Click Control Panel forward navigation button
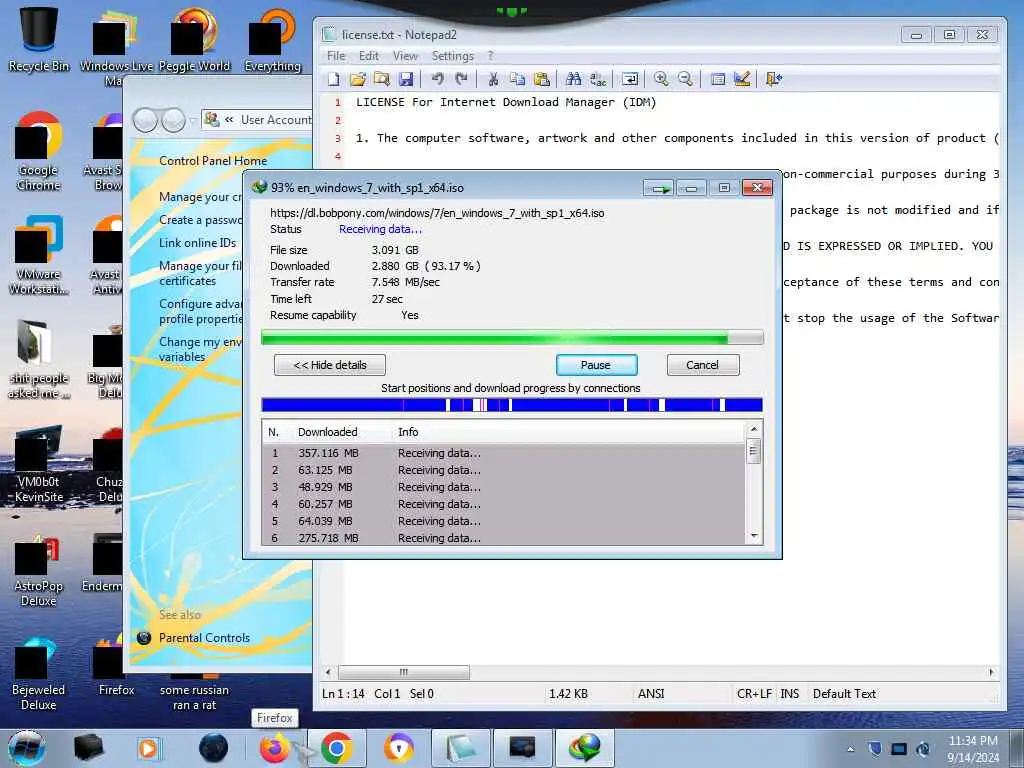 (x=173, y=120)
